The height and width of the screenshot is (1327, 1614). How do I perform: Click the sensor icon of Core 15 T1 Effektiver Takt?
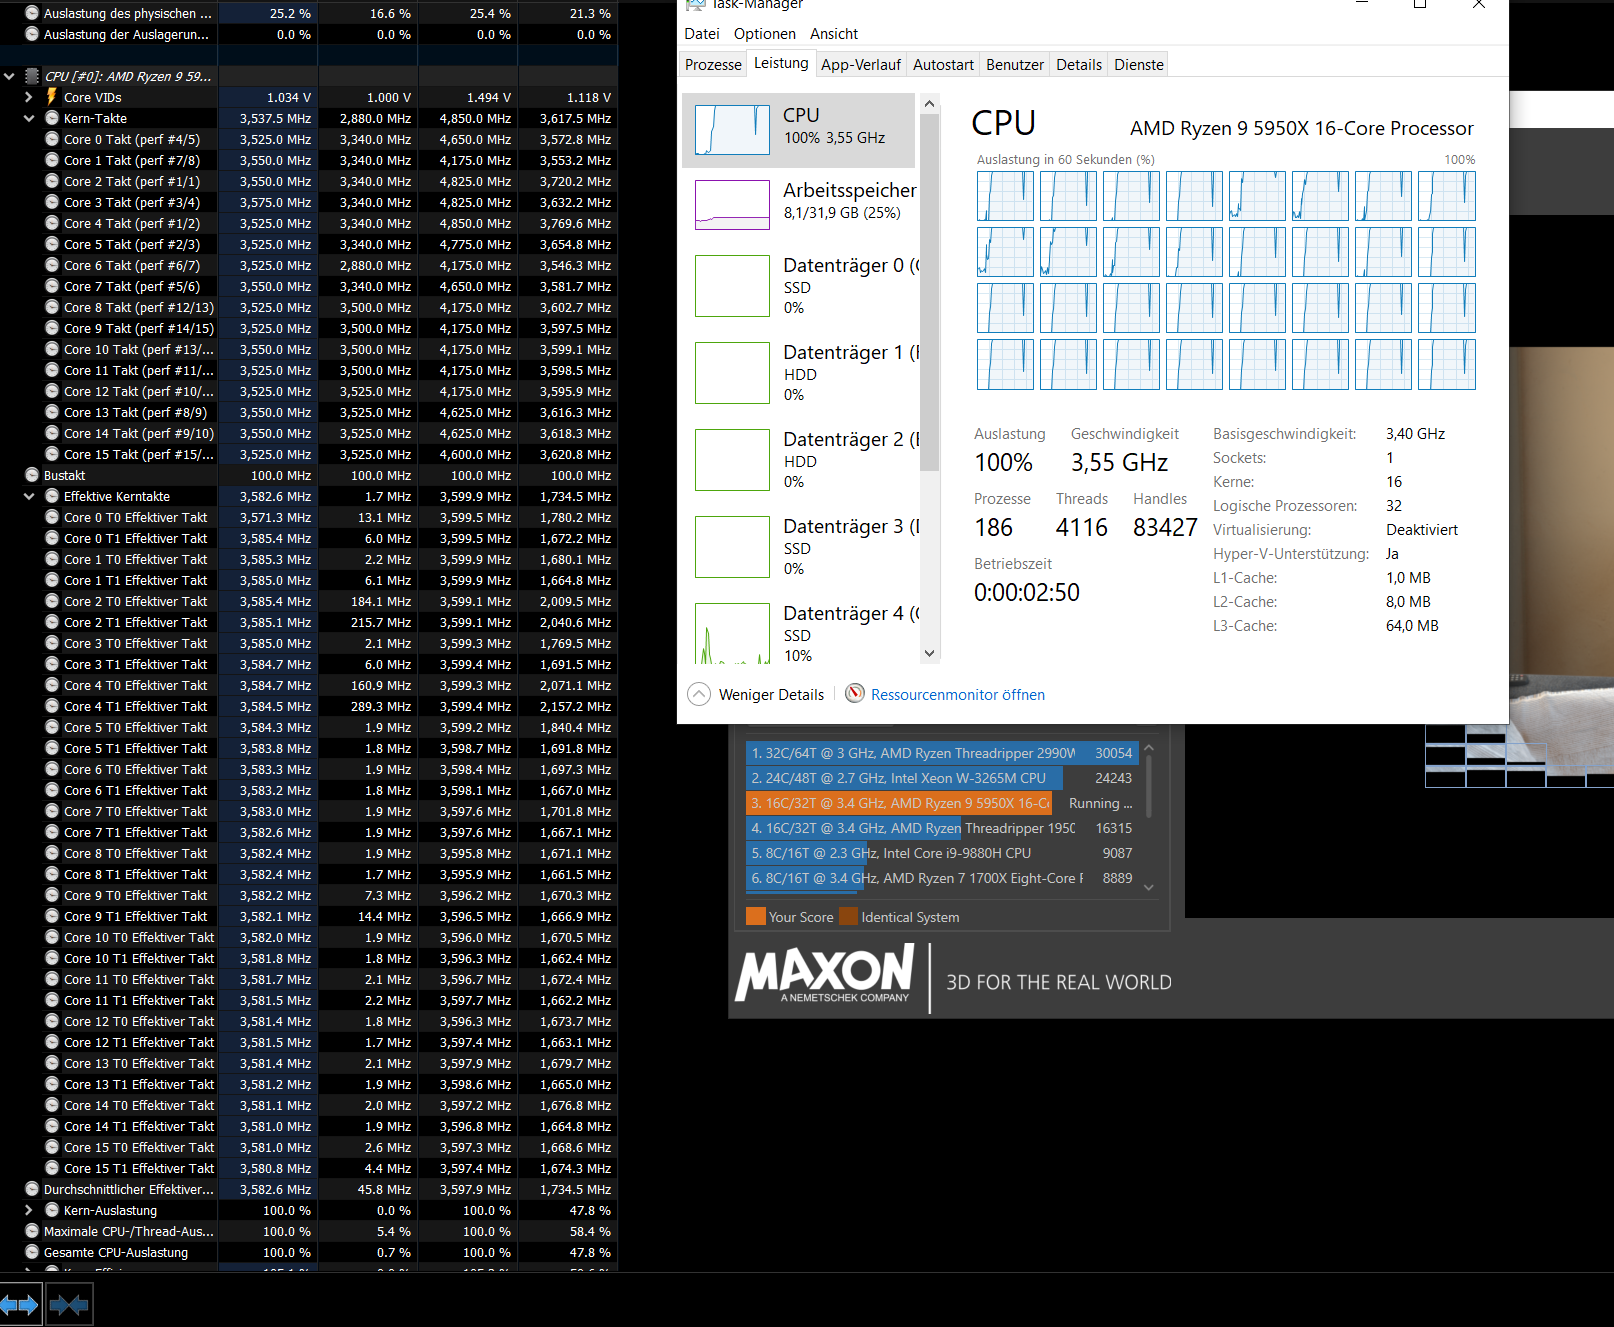pos(52,1168)
